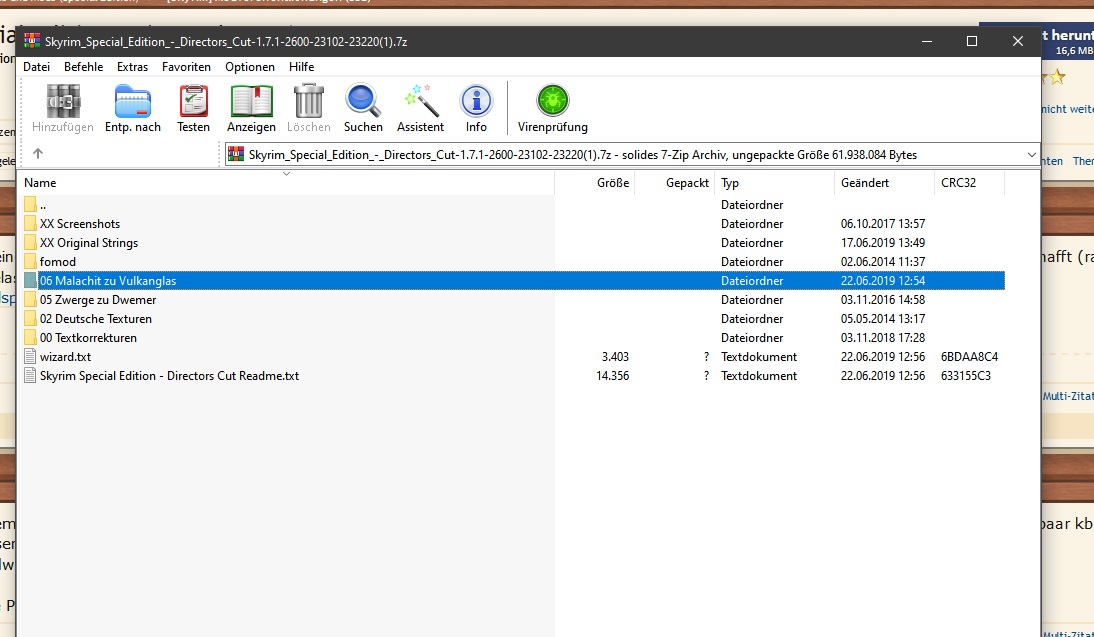Open the Datei menu
Image resolution: width=1094 pixels, height=637 pixels.
coord(36,67)
